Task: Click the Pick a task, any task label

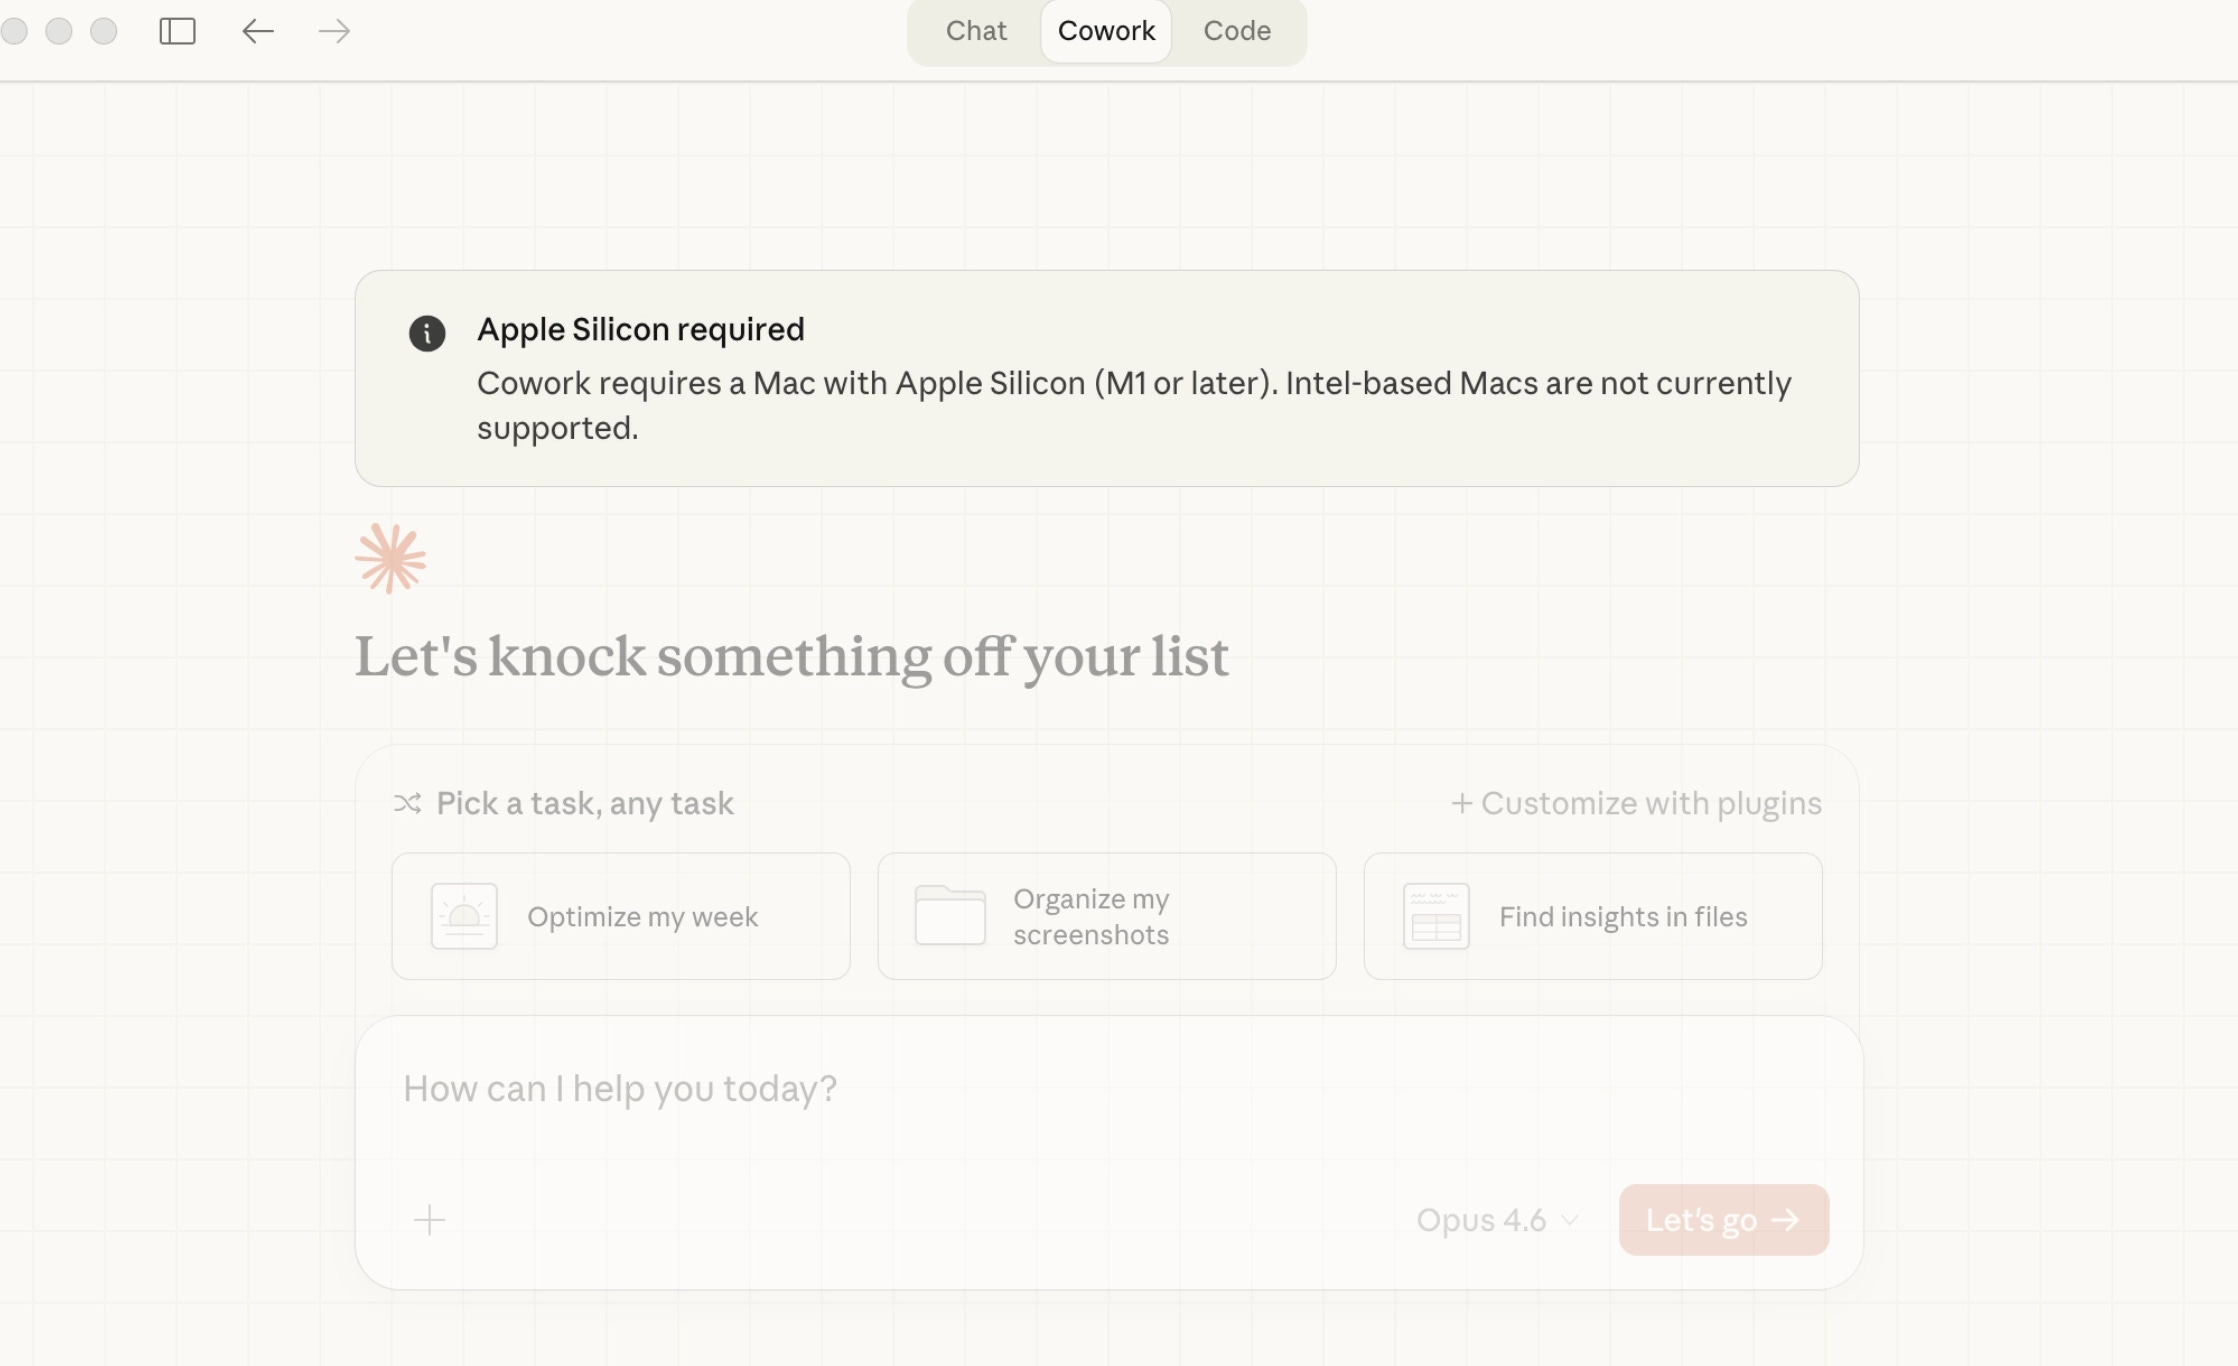Action: [x=585, y=803]
